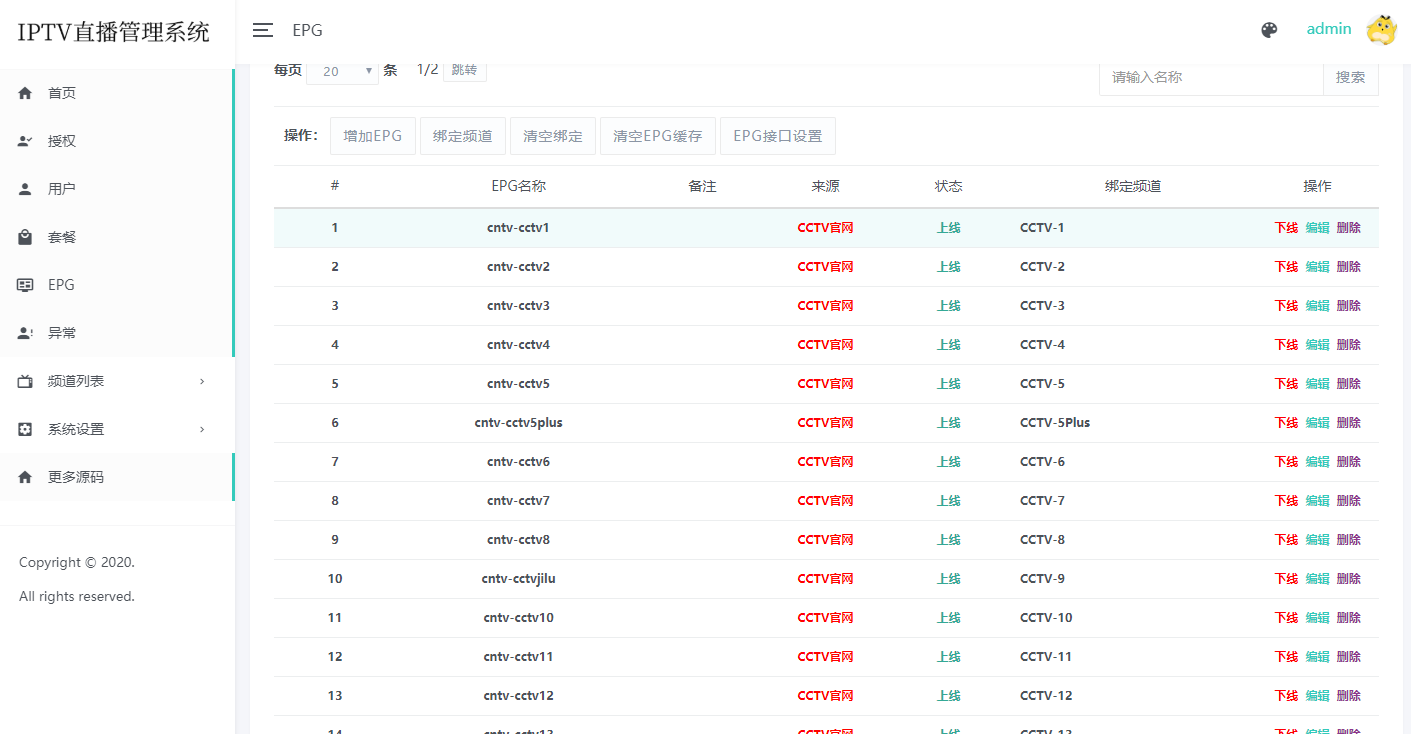This screenshot has width=1411, height=734.
Task: Click the 增加EPG button
Action: click(x=372, y=136)
